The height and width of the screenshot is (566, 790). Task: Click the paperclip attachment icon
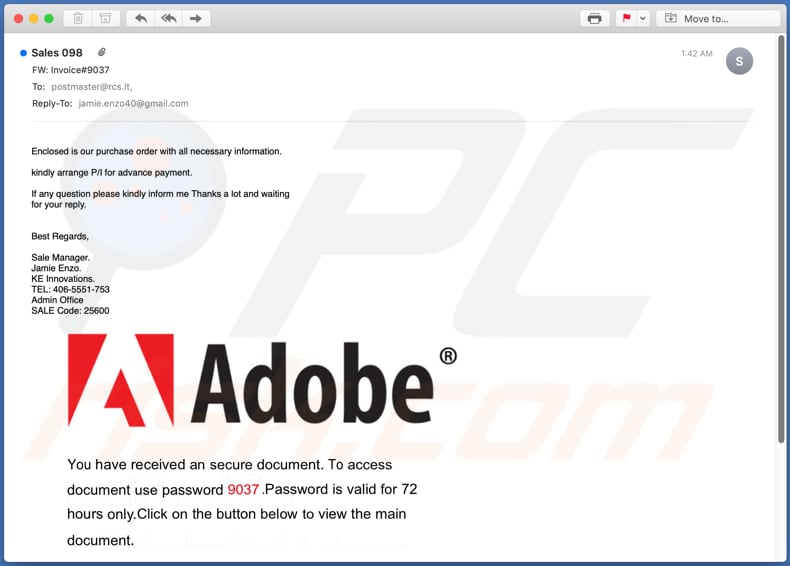102,52
